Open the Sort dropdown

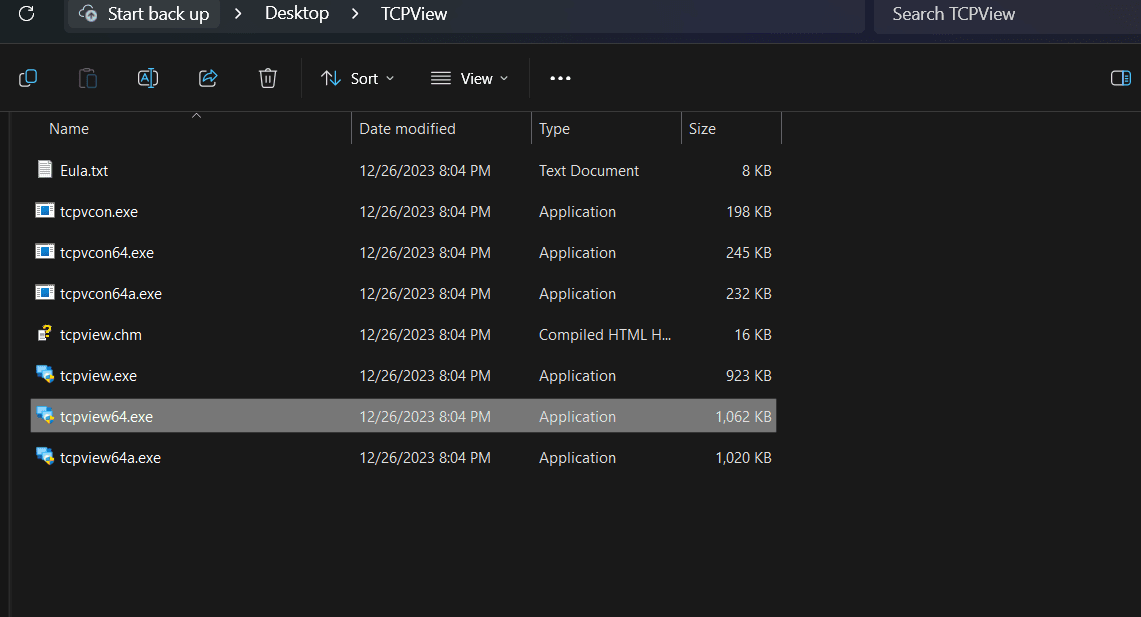click(357, 79)
